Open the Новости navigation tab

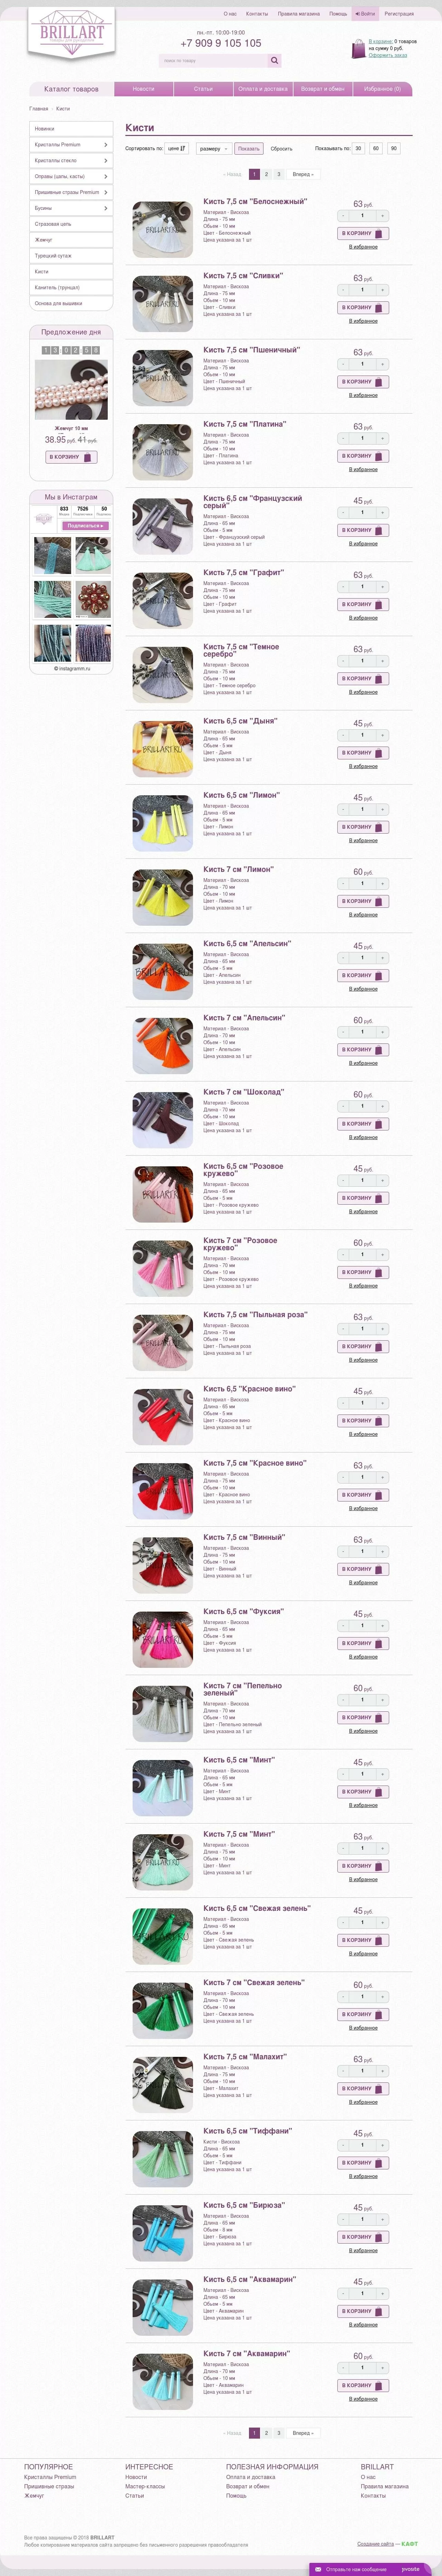(144, 89)
